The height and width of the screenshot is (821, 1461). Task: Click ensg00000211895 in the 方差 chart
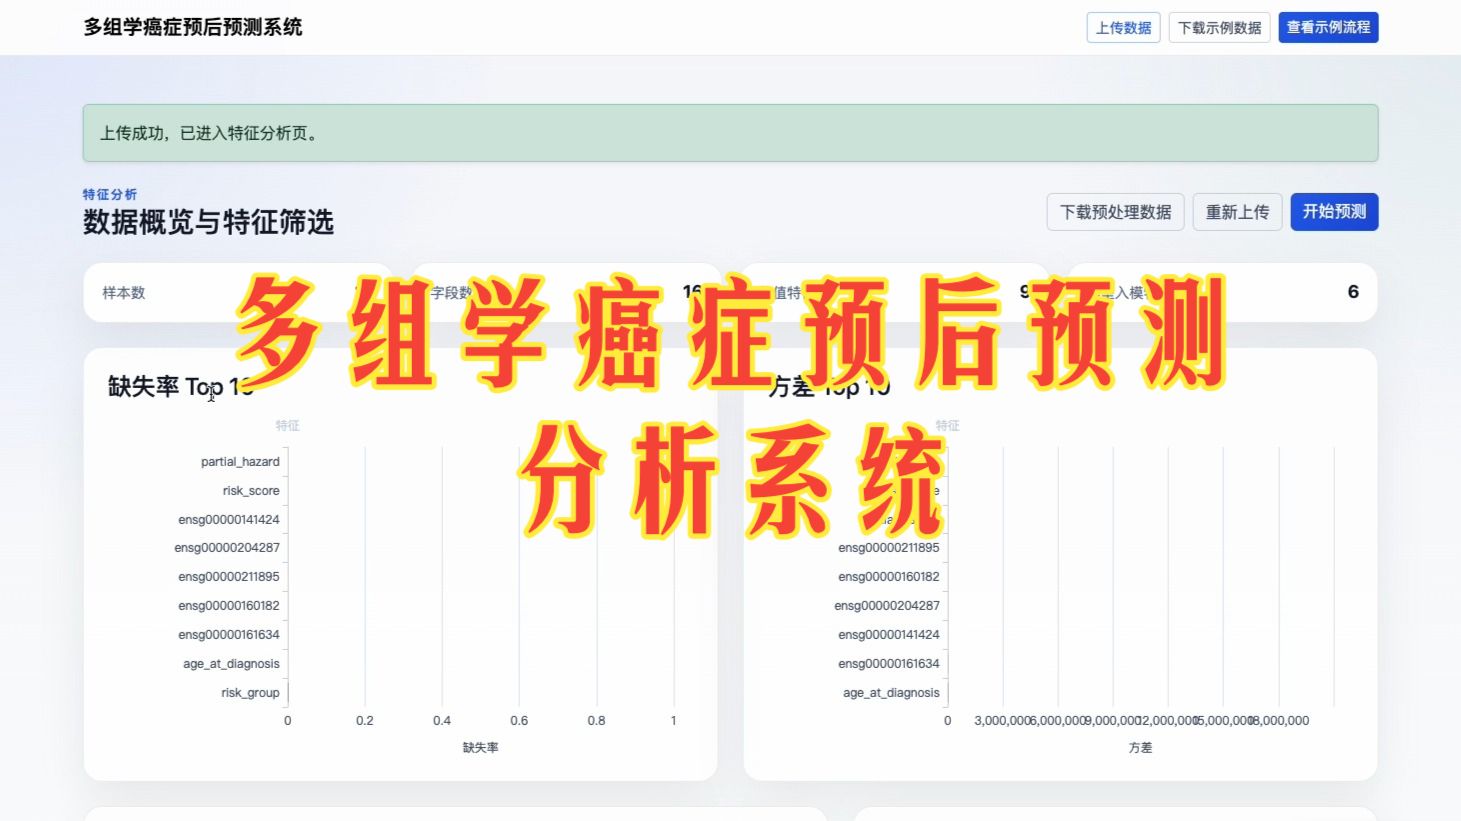tap(889, 548)
